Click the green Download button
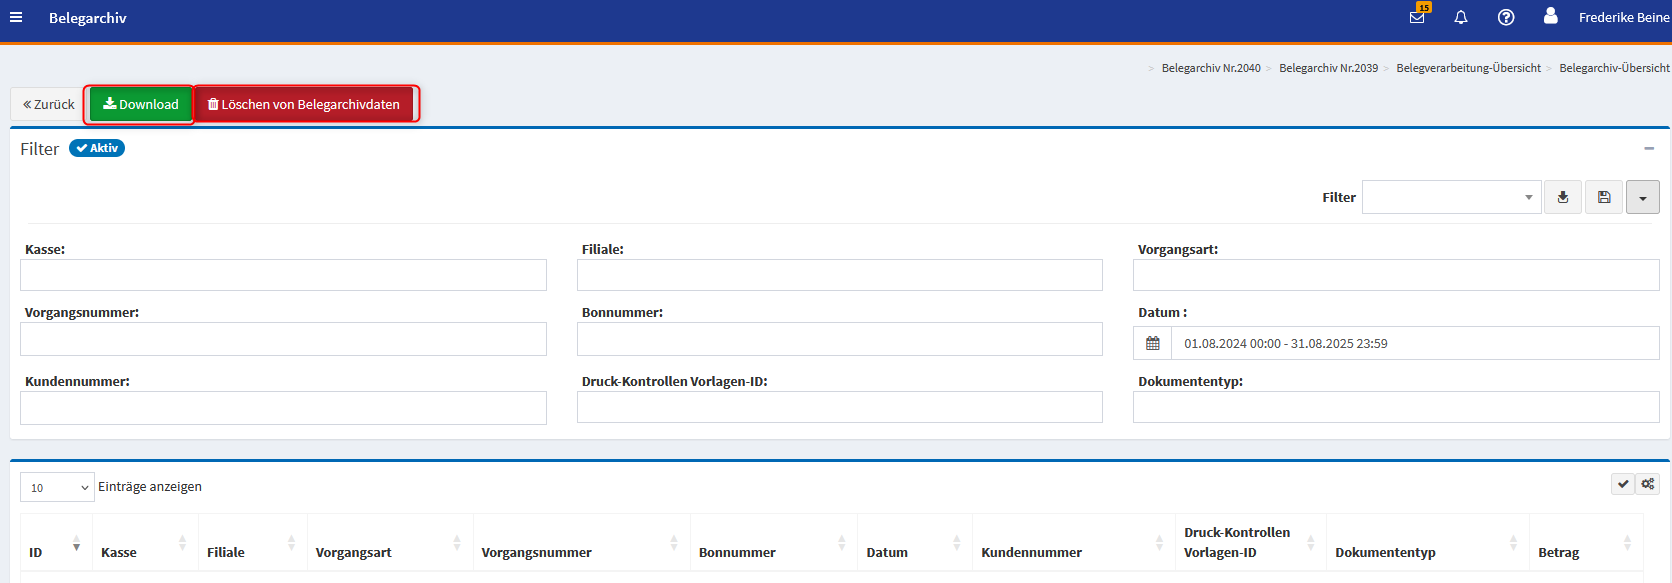 pyautogui.click(x=140, y=104)
